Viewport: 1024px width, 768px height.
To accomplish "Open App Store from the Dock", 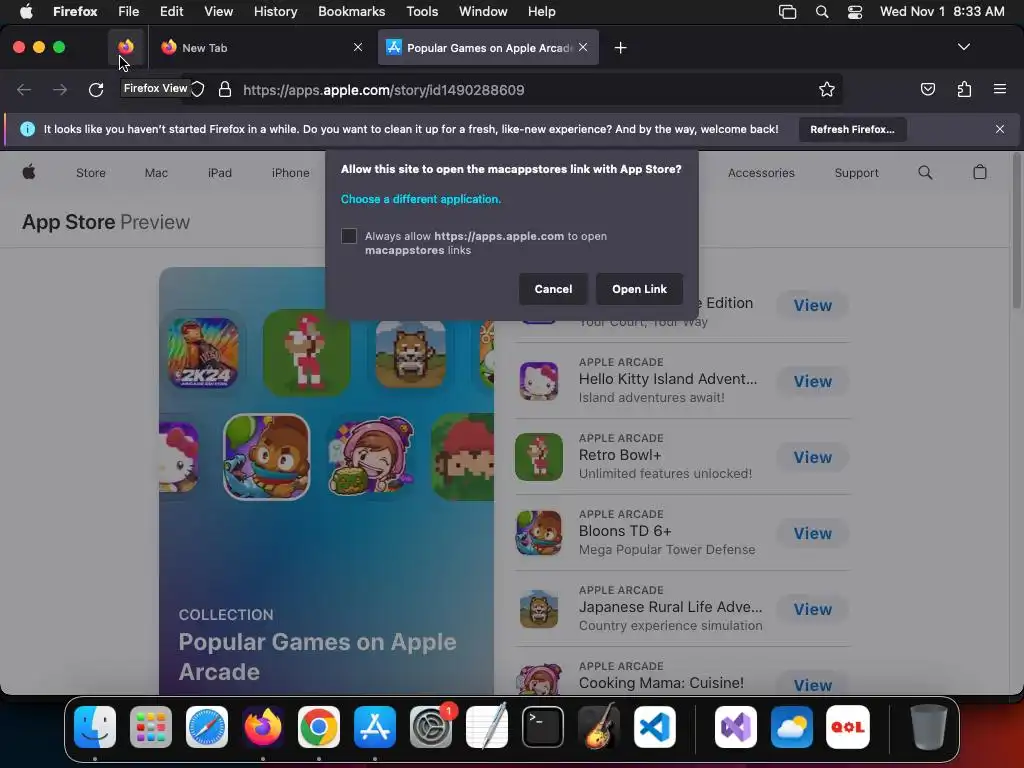I will pos(375,727).
